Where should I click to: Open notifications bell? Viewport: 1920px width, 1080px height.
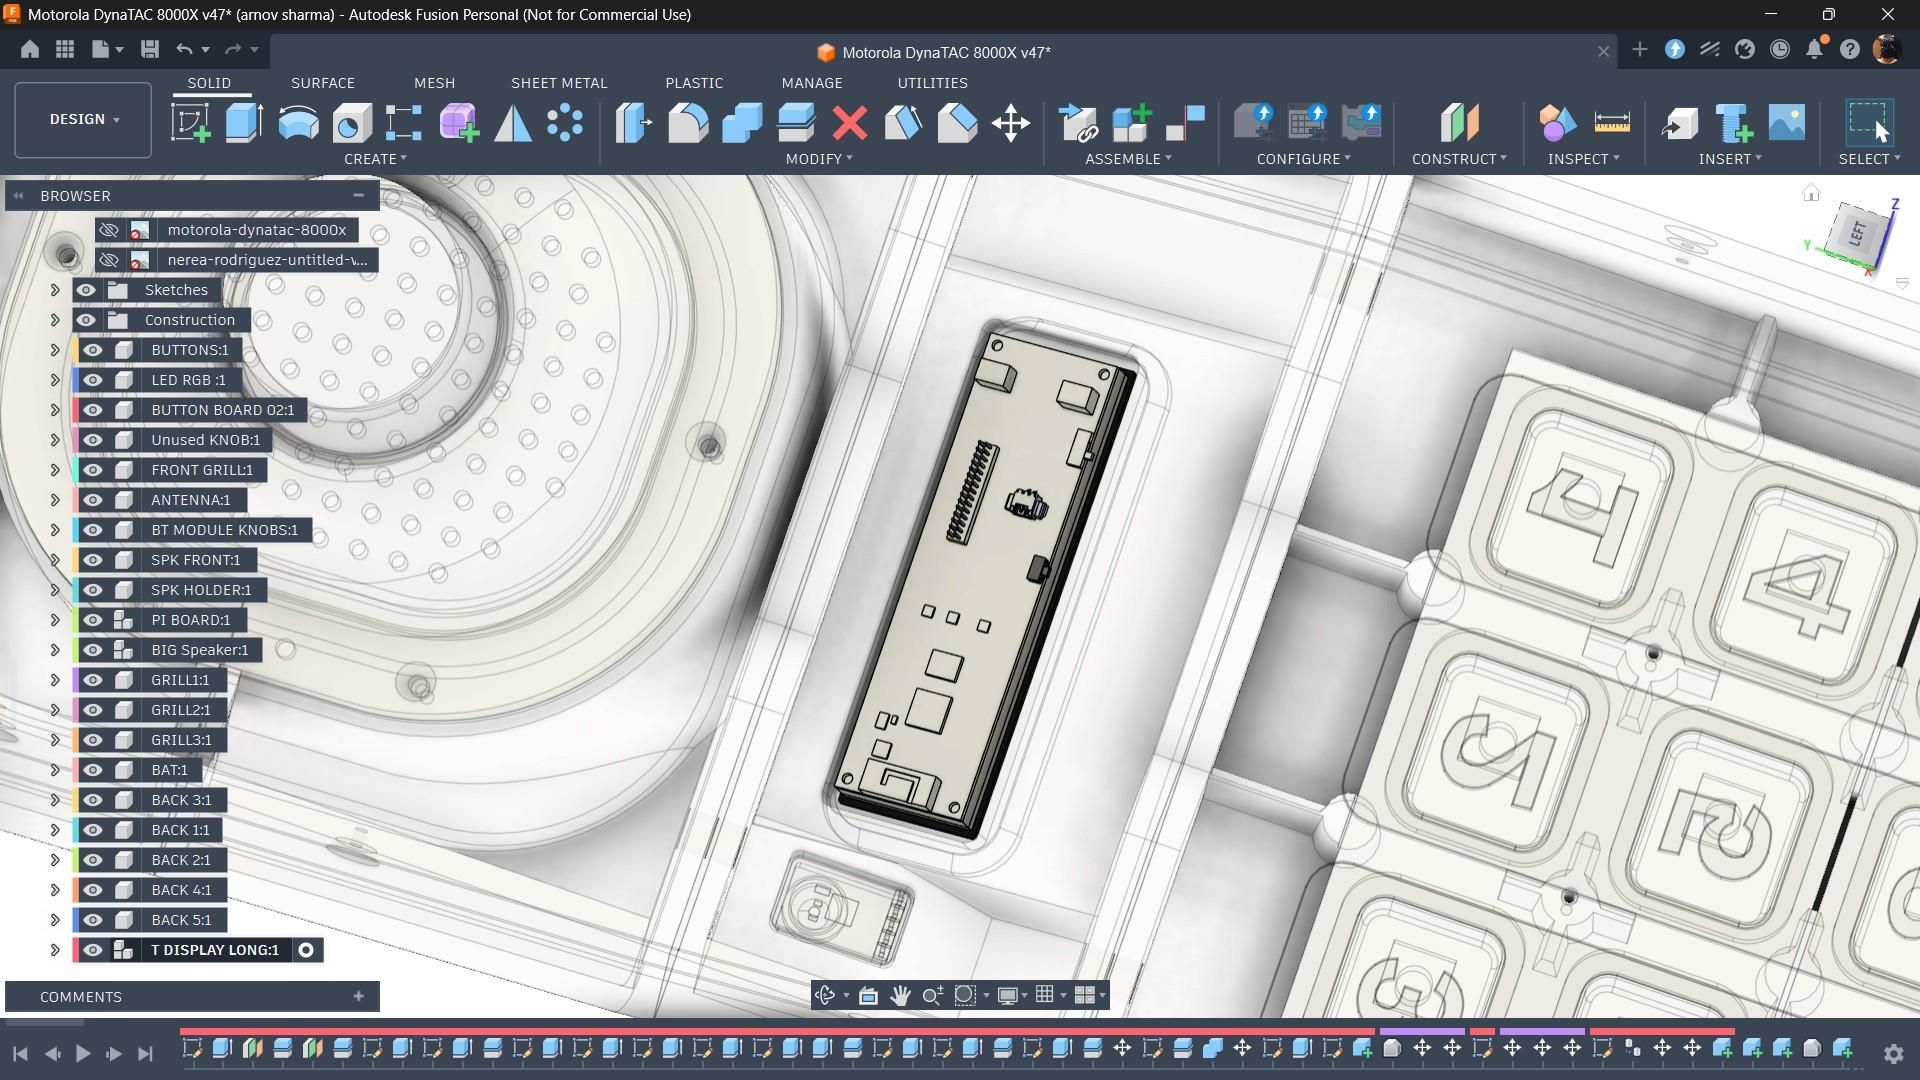pos(1815,49)
